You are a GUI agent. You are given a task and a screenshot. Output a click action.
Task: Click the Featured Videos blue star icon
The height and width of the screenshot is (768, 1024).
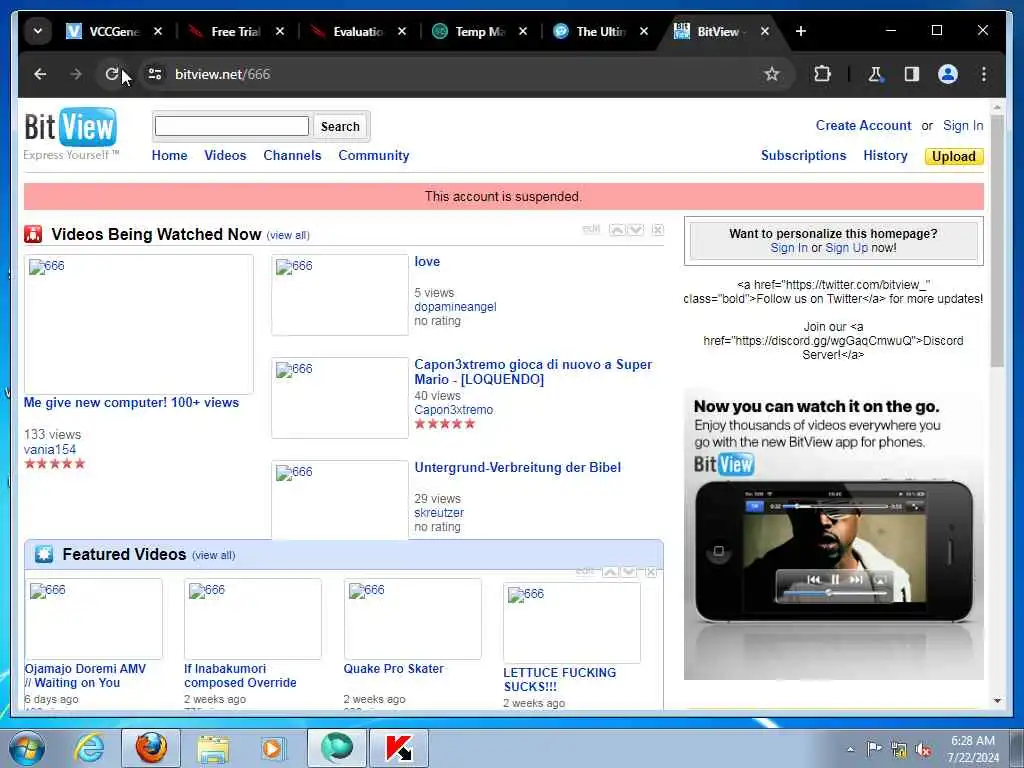click(44, 554)
